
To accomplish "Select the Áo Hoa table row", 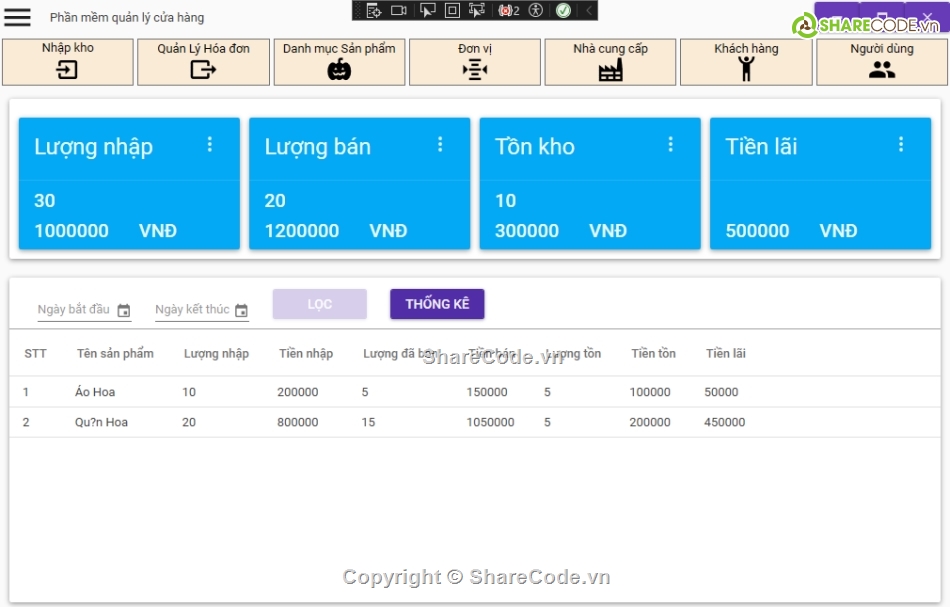I will [x=400, y=392].
